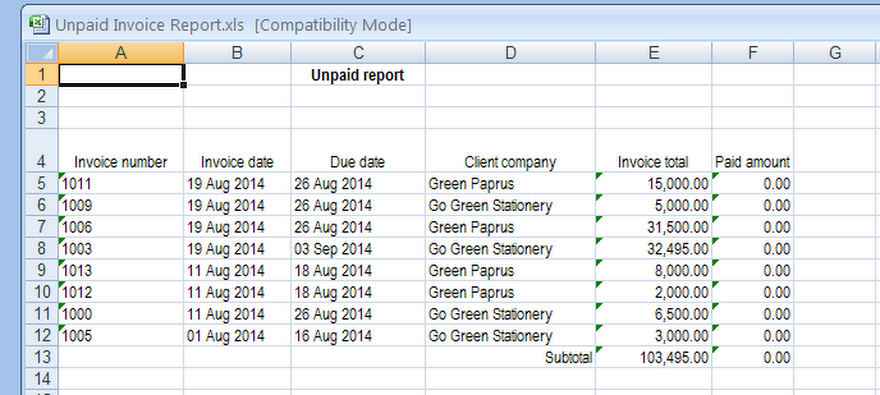This screenshot has width=880, height=395.
Task: Select row 5 header
Action: click(x=42, y=183)
